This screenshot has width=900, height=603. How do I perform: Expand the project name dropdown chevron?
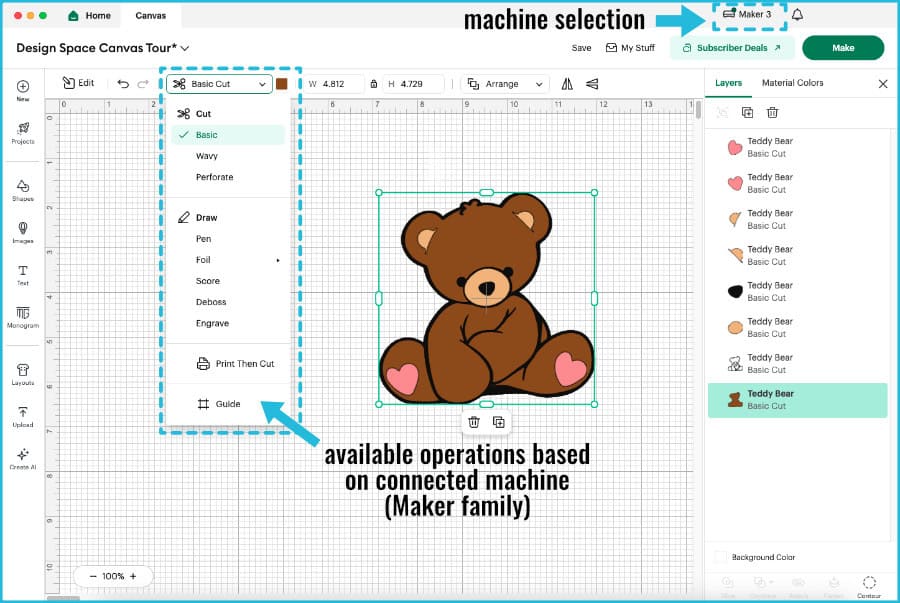pos(185,48)
